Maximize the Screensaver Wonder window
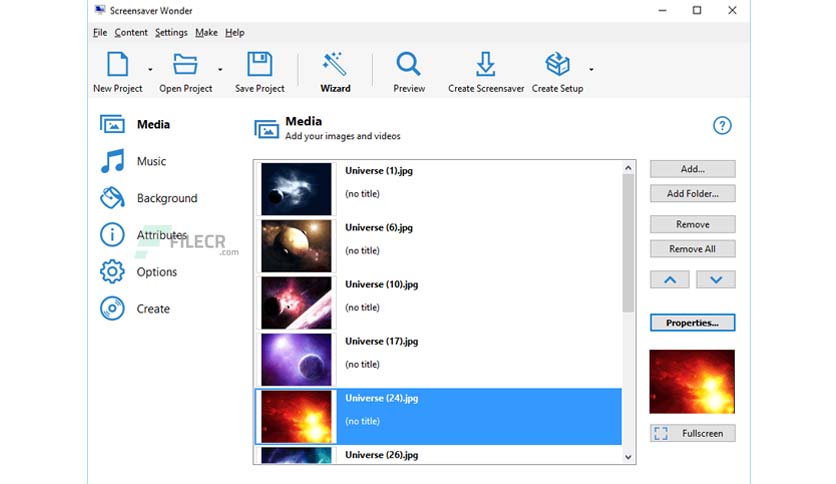This screenshot has height=484, width=836. click(x=697, y=10)
